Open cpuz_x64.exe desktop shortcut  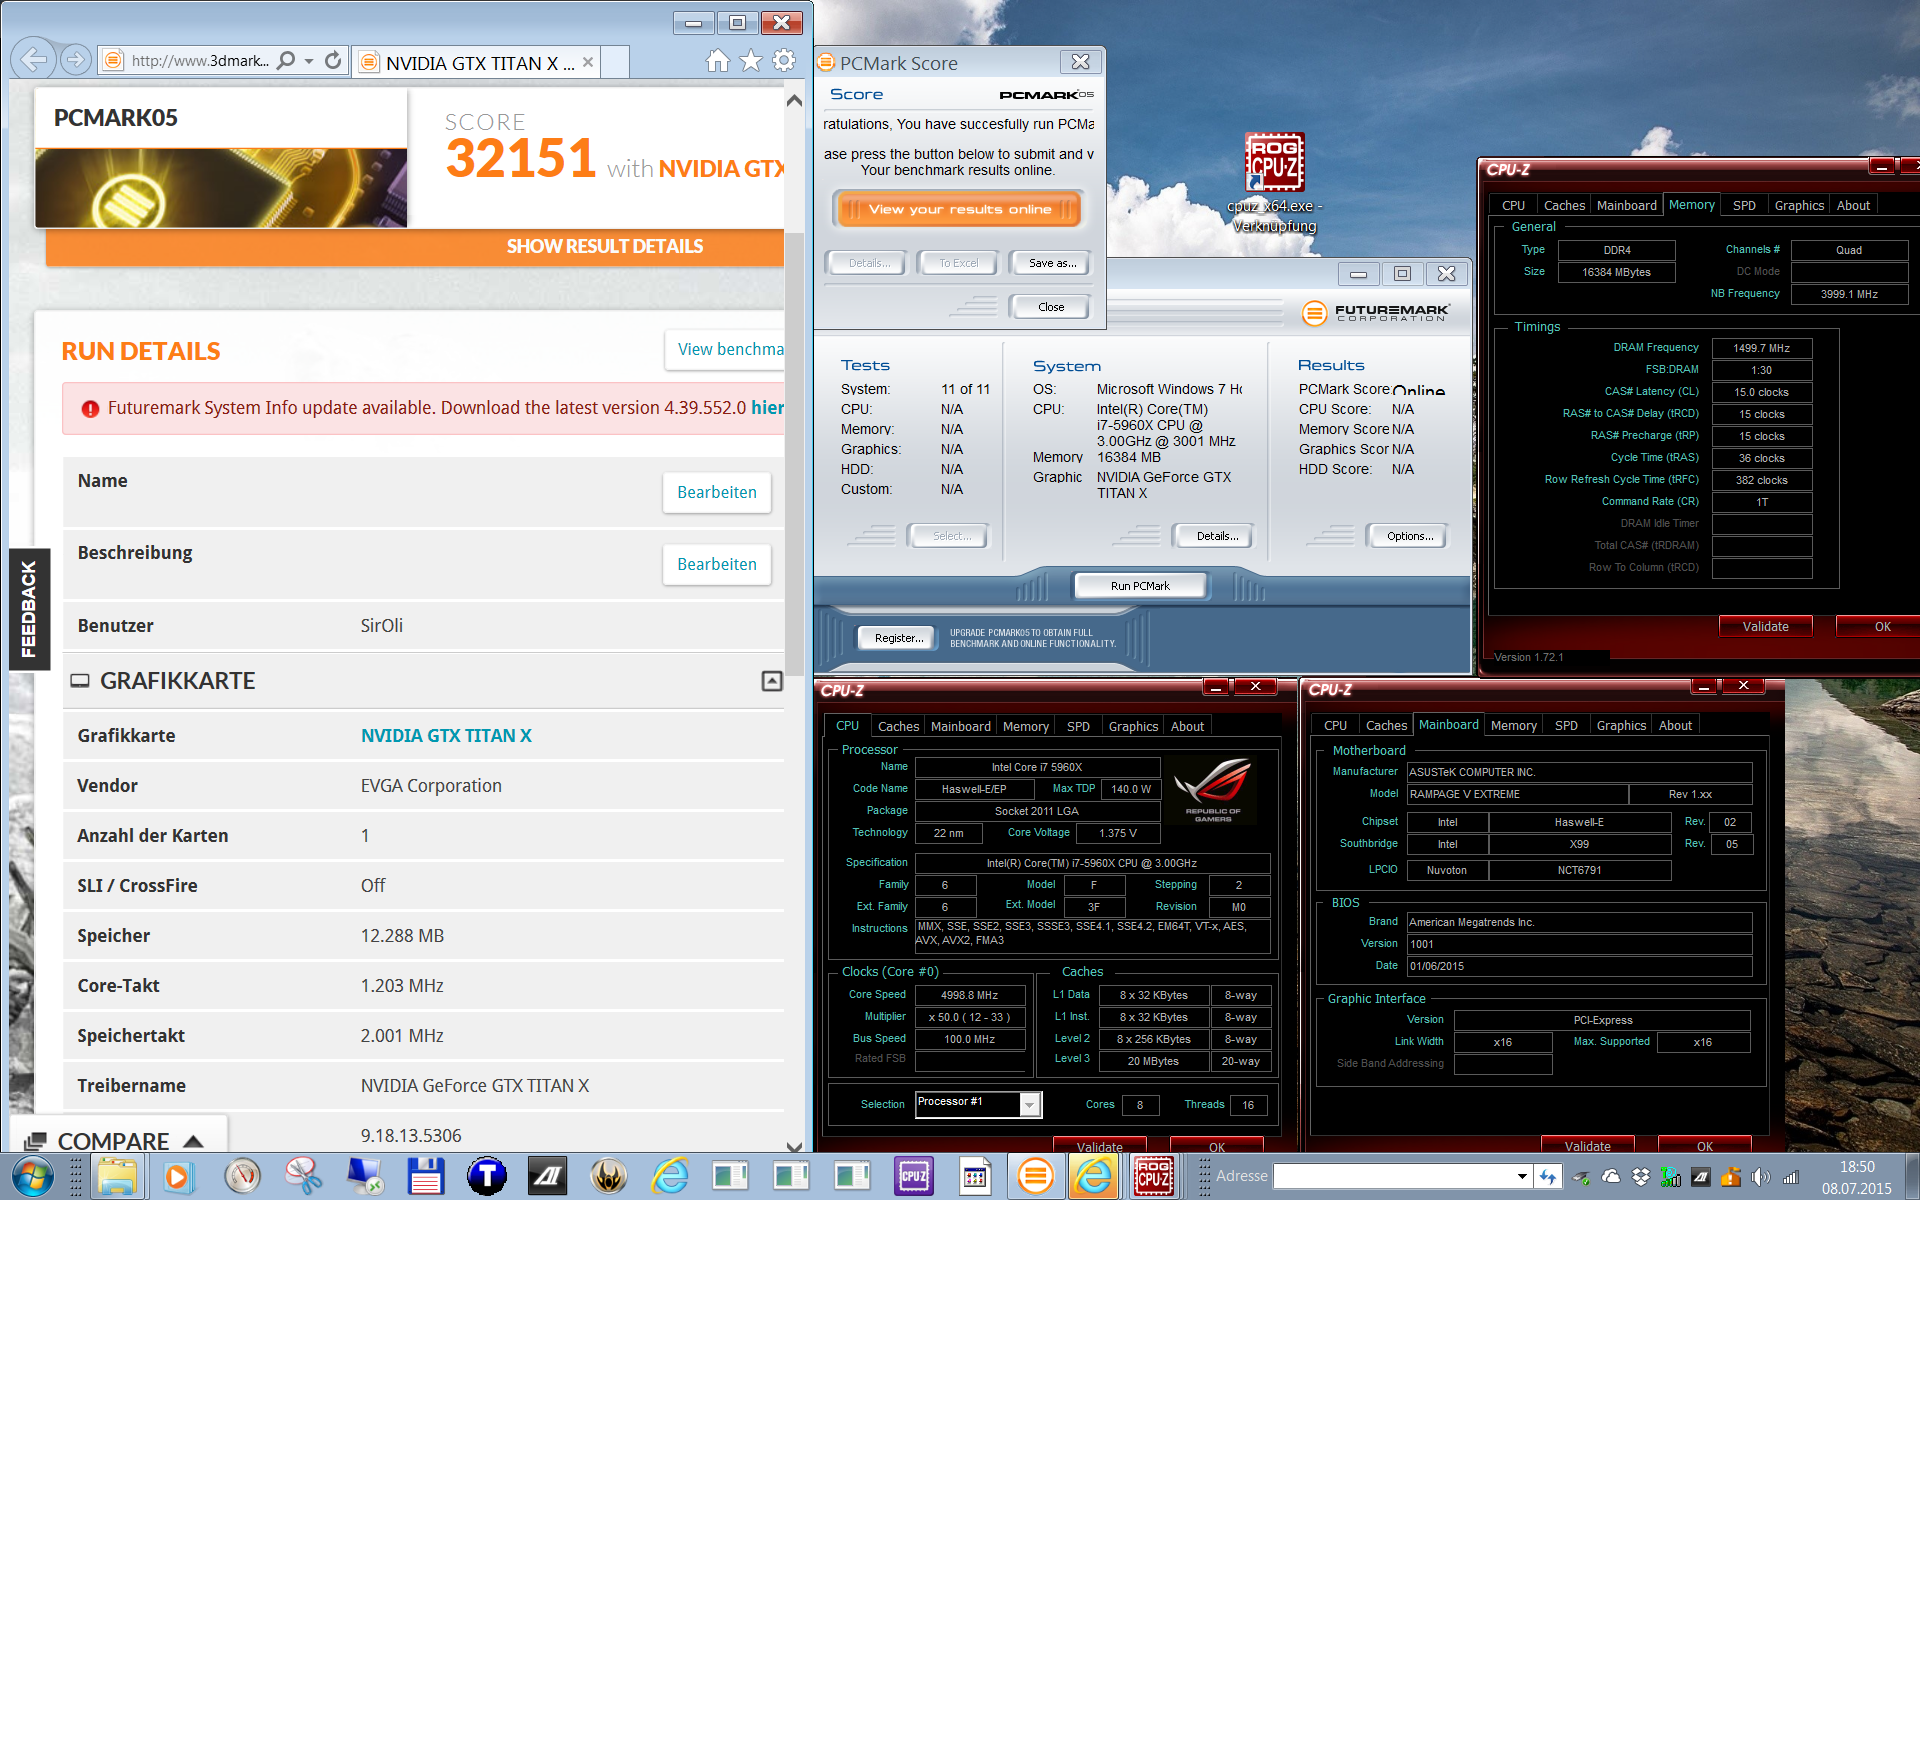pyautogui.click(x=1274, y=180)
